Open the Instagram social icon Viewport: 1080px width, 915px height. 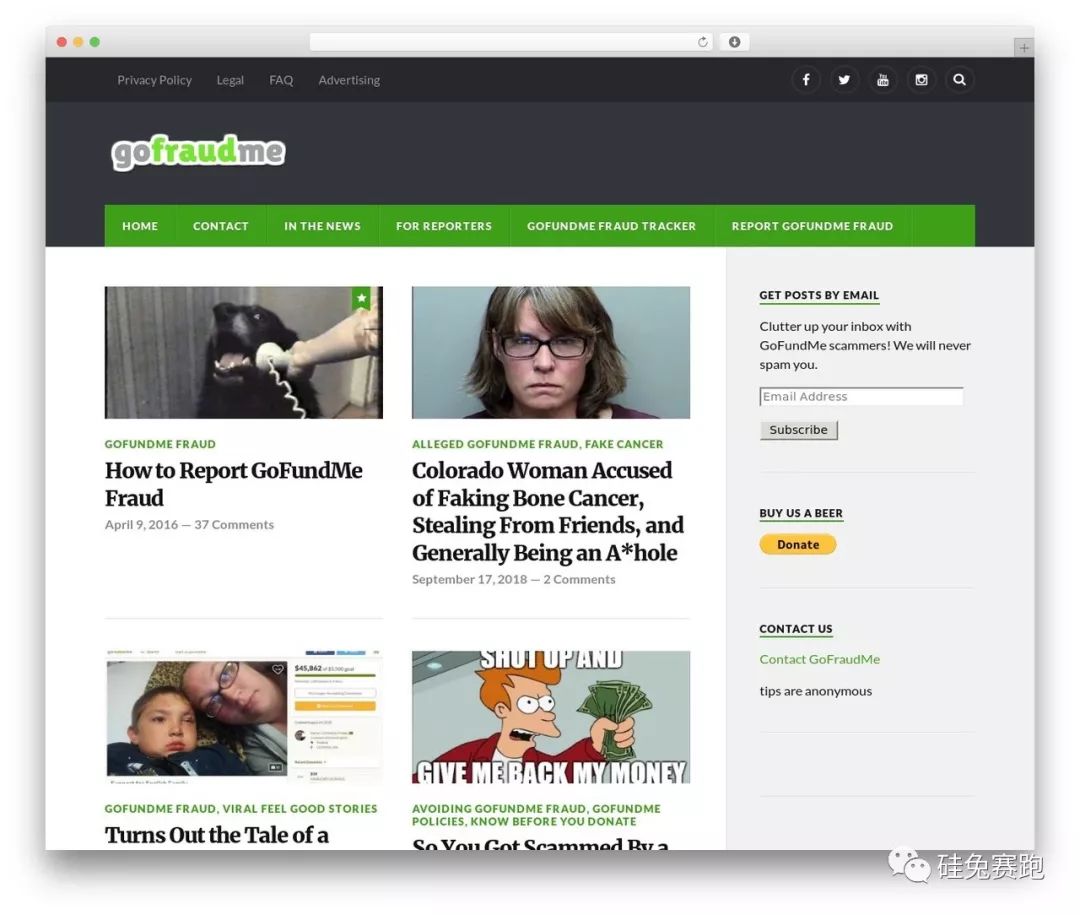pos(921,80)
